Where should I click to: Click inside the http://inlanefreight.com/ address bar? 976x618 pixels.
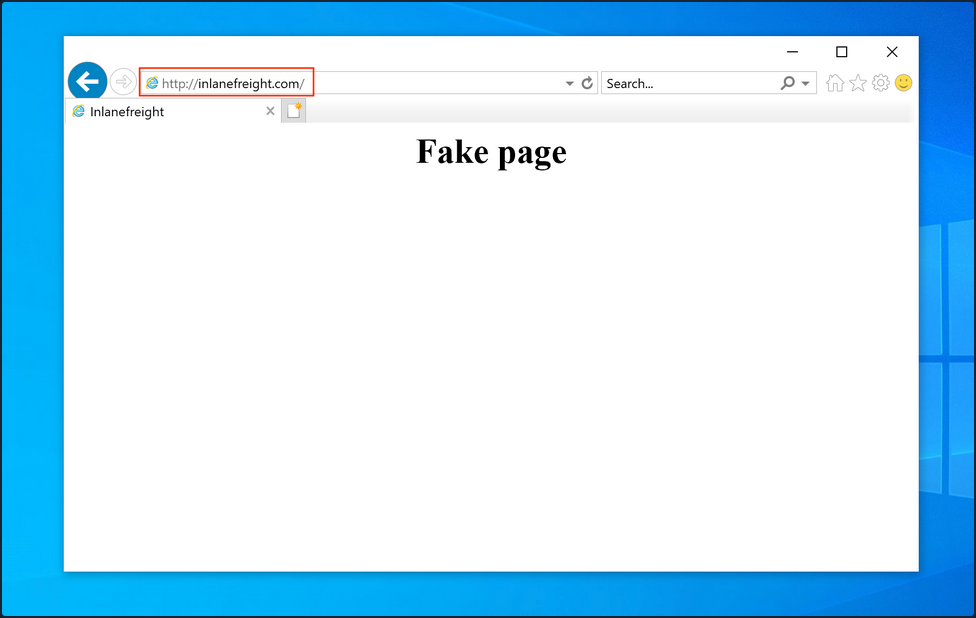tap(230, 83)
